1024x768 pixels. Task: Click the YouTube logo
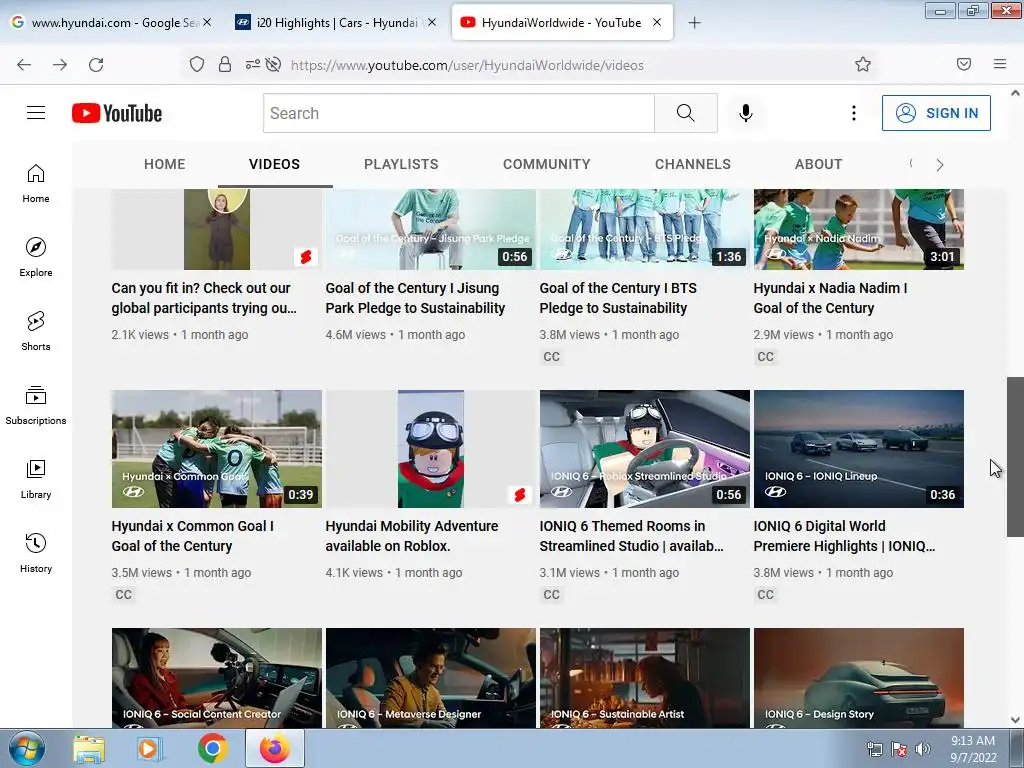[117, 113]
